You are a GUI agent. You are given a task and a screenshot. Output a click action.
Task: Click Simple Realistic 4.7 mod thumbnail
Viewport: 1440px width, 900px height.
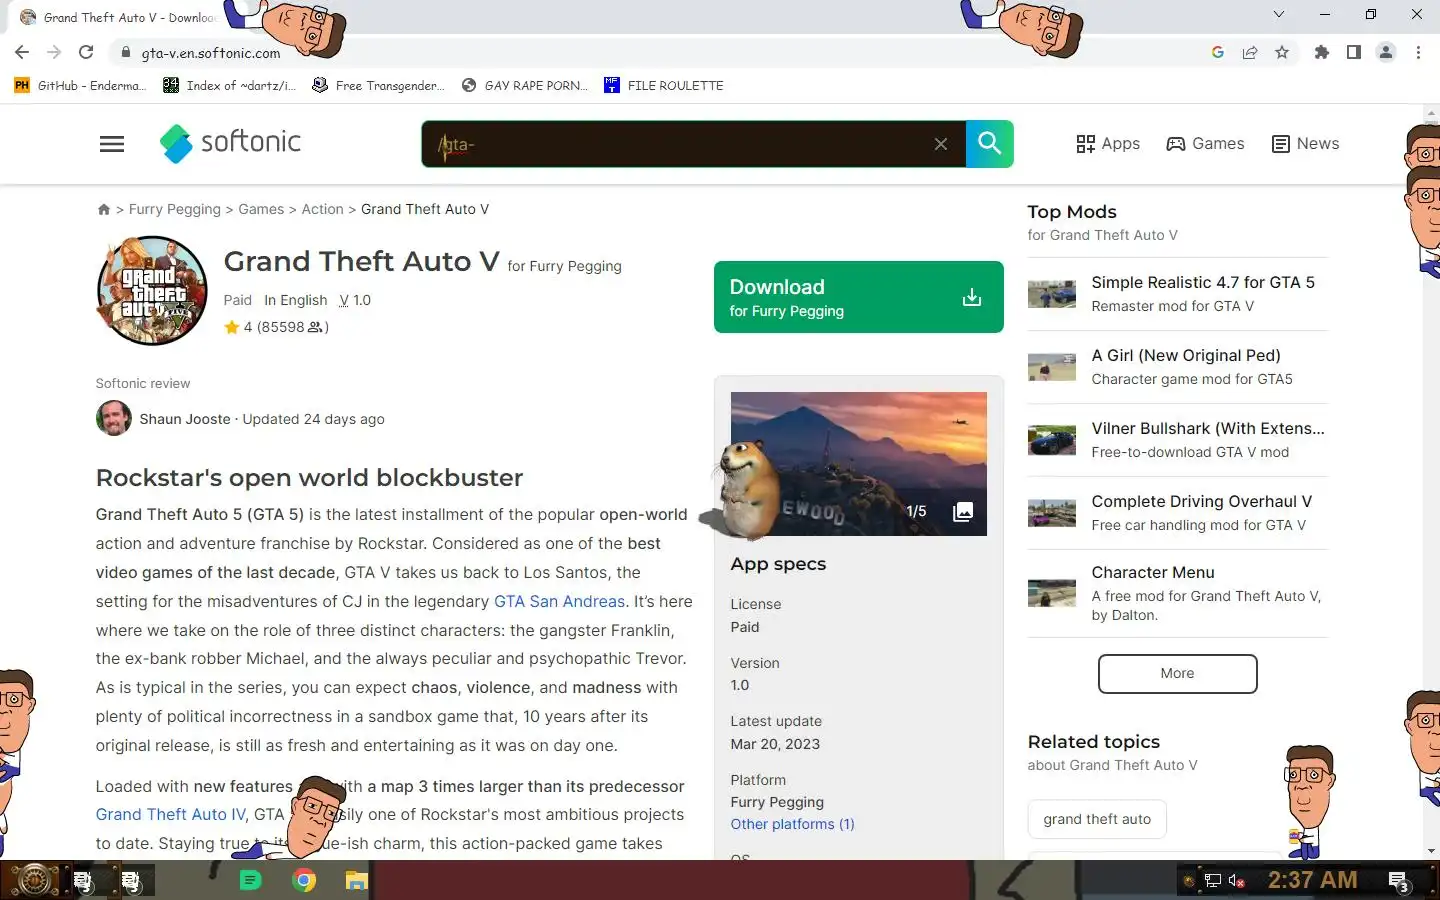1052,294
